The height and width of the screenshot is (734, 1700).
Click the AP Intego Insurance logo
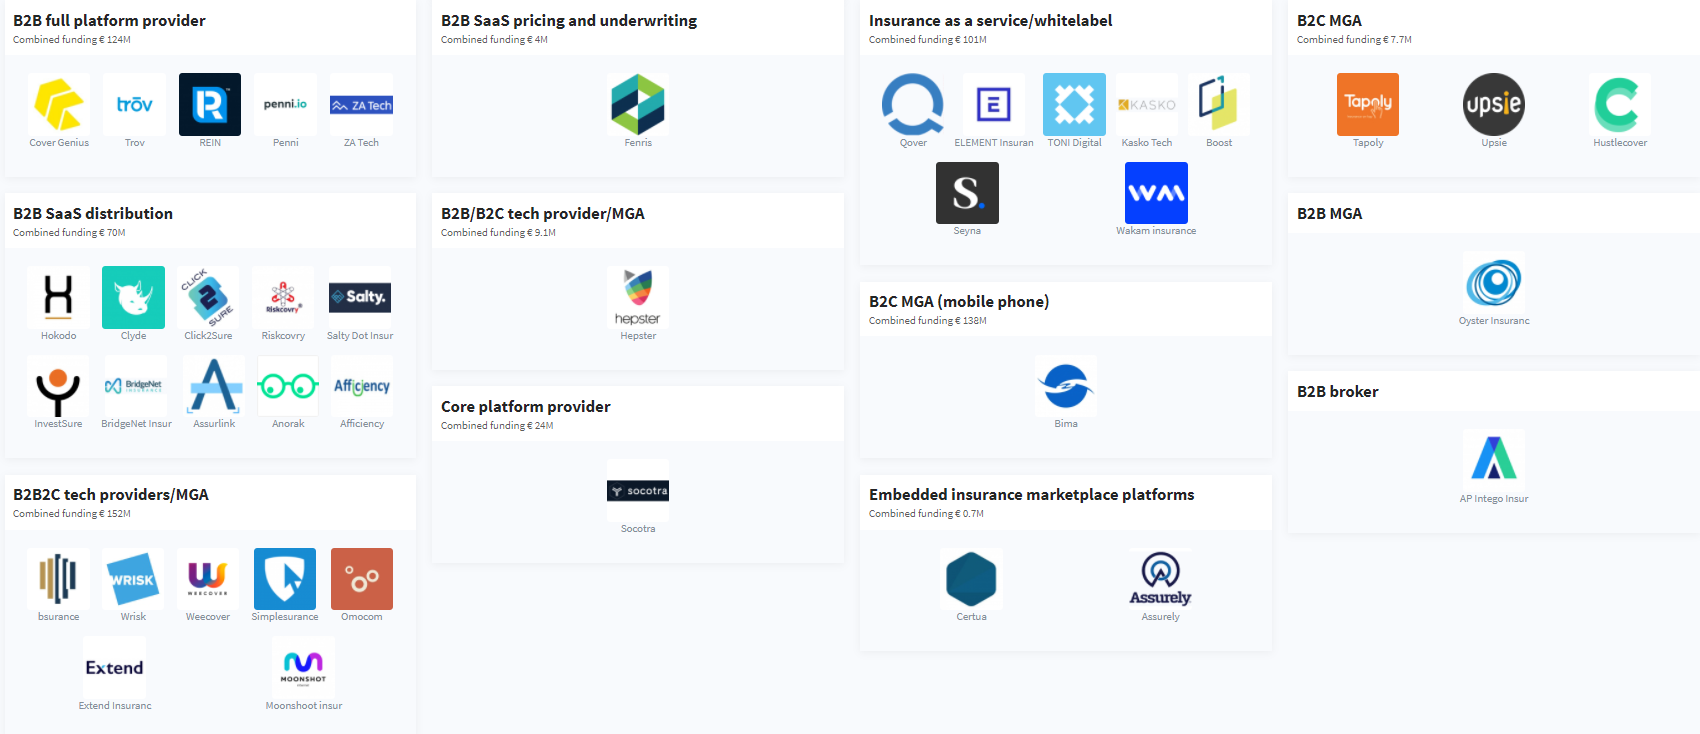pyautogui.click(x=1494, y=460)
